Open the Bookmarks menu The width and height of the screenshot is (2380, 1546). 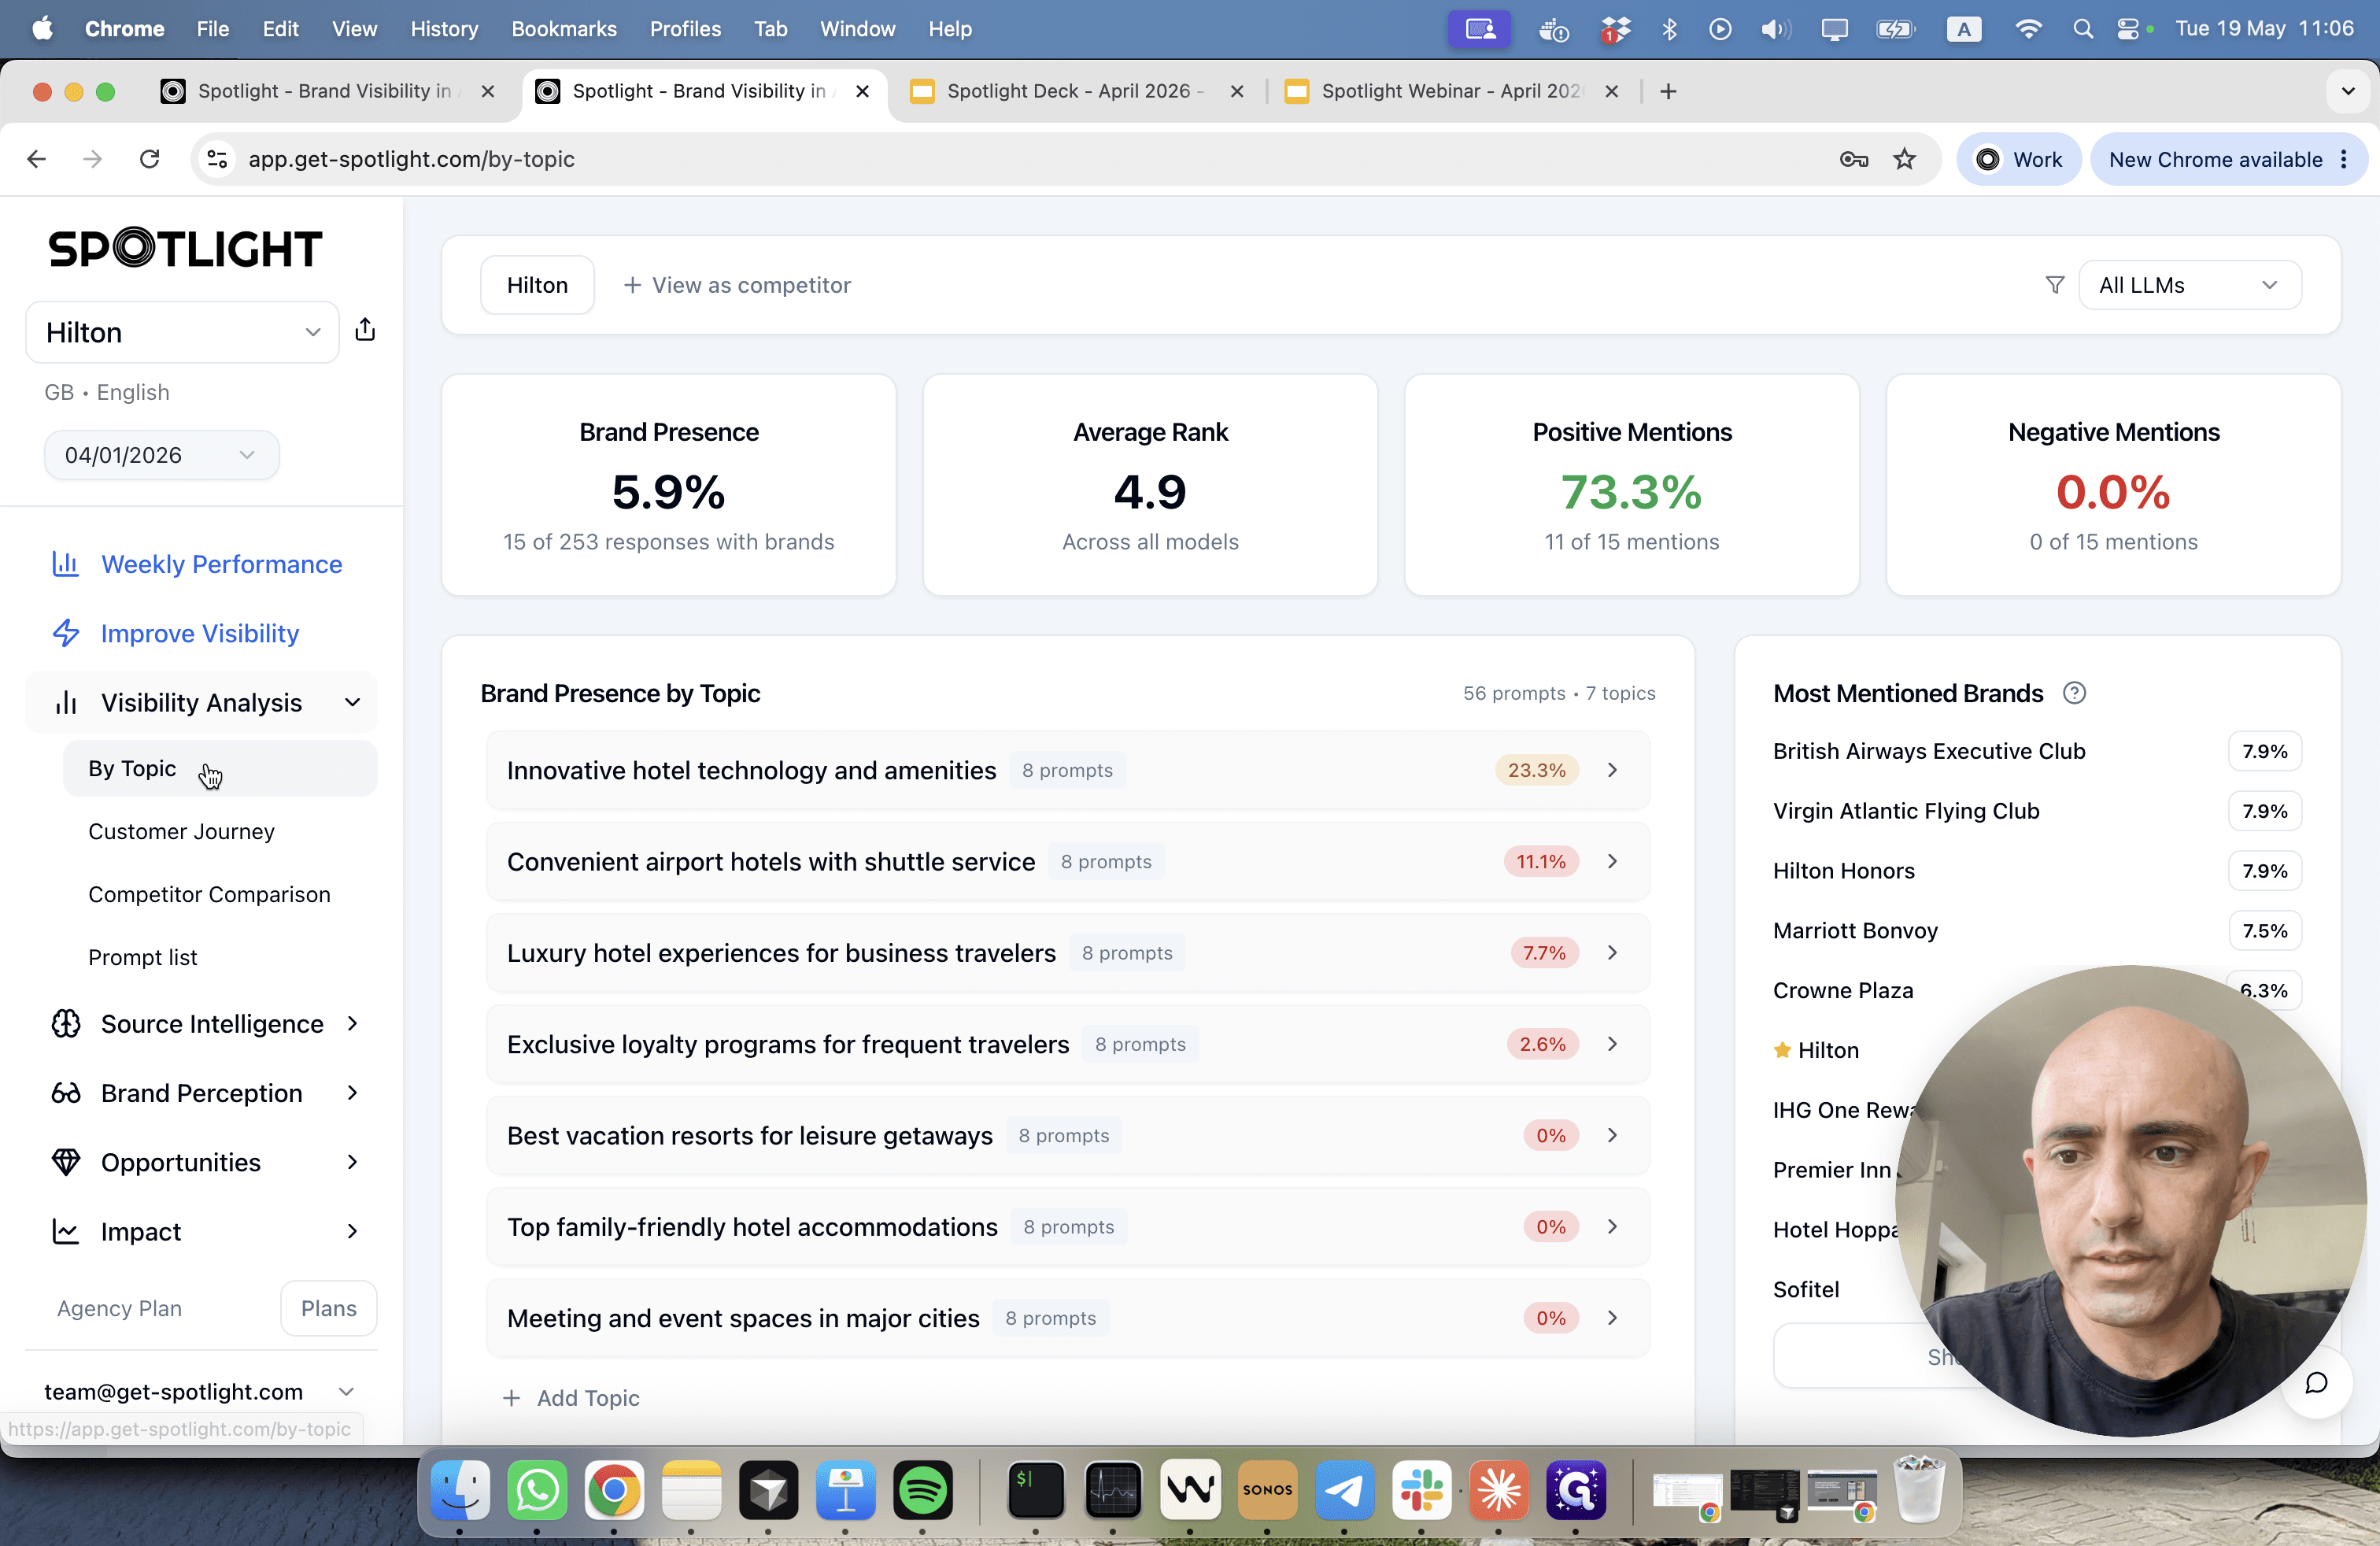click(x=564, y=29)
